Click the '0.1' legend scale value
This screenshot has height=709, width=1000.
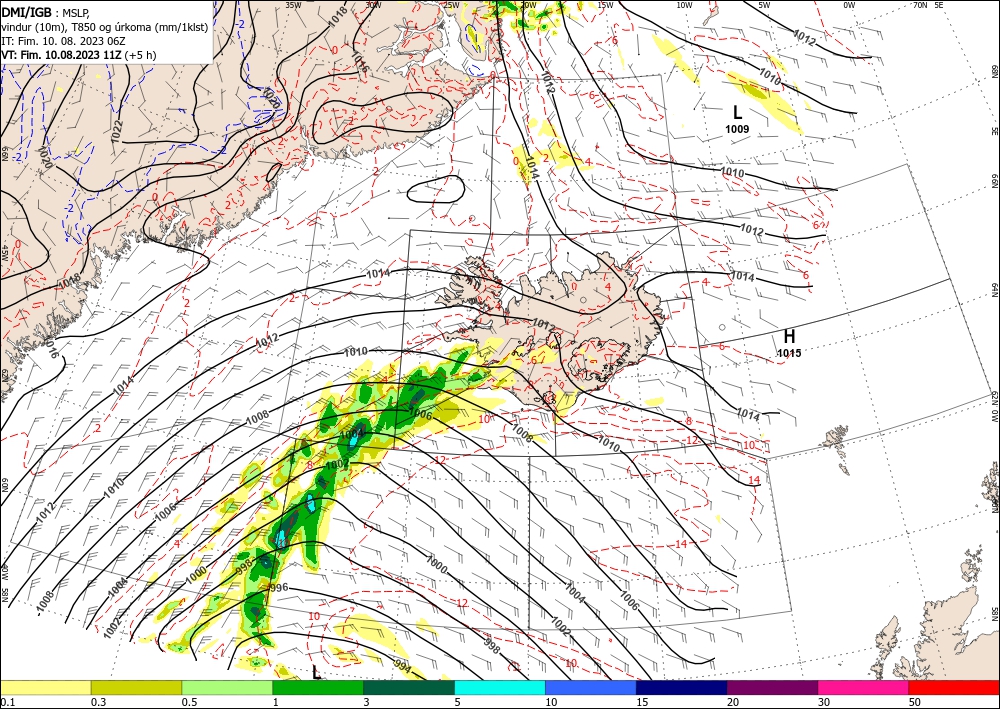[8, 702]
